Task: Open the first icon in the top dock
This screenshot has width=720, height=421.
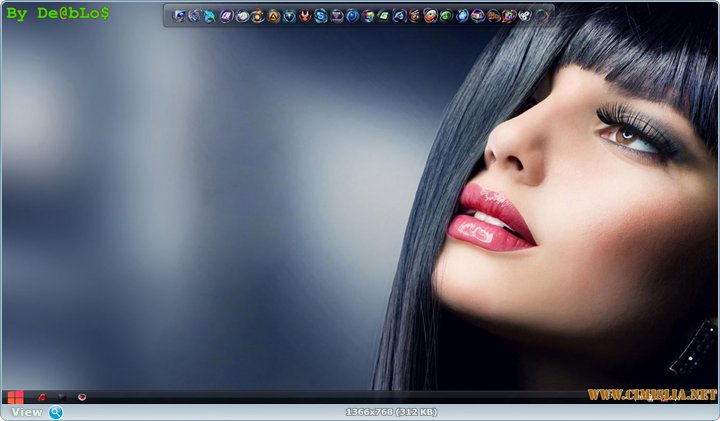Action: [x=179, y=16]
